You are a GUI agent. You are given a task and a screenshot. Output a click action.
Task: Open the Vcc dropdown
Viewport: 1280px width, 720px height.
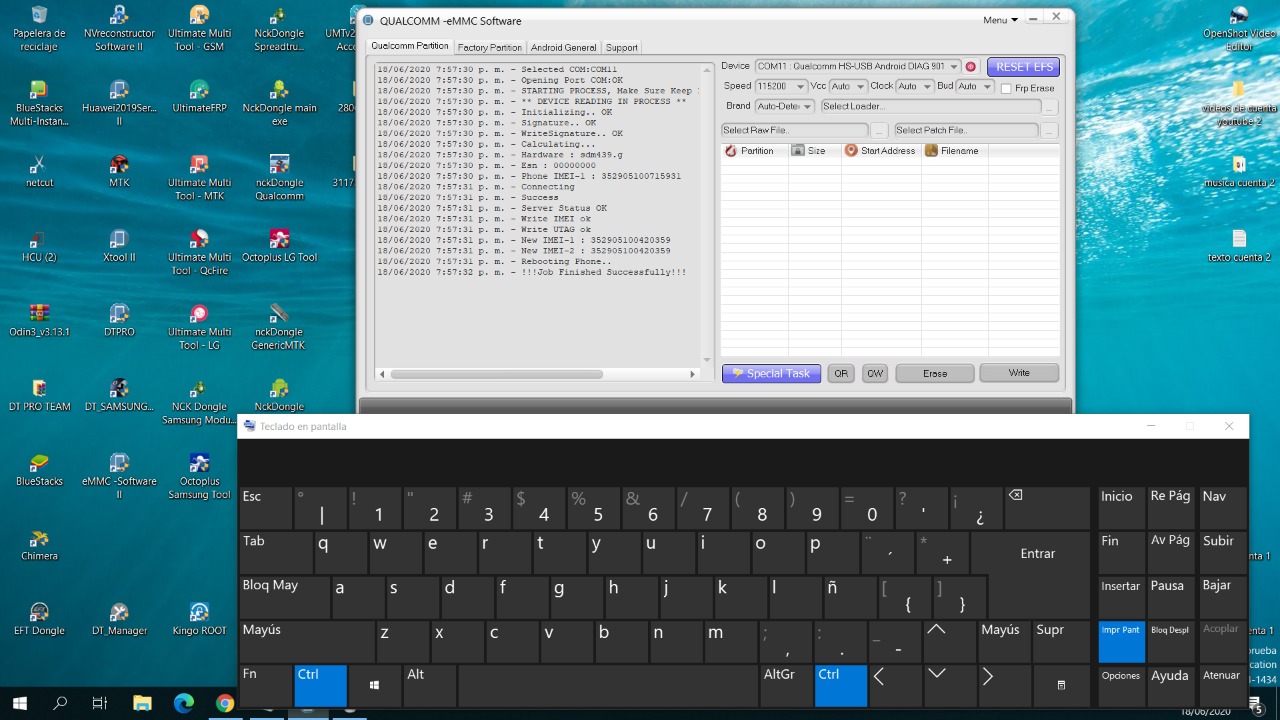(860, 87)
